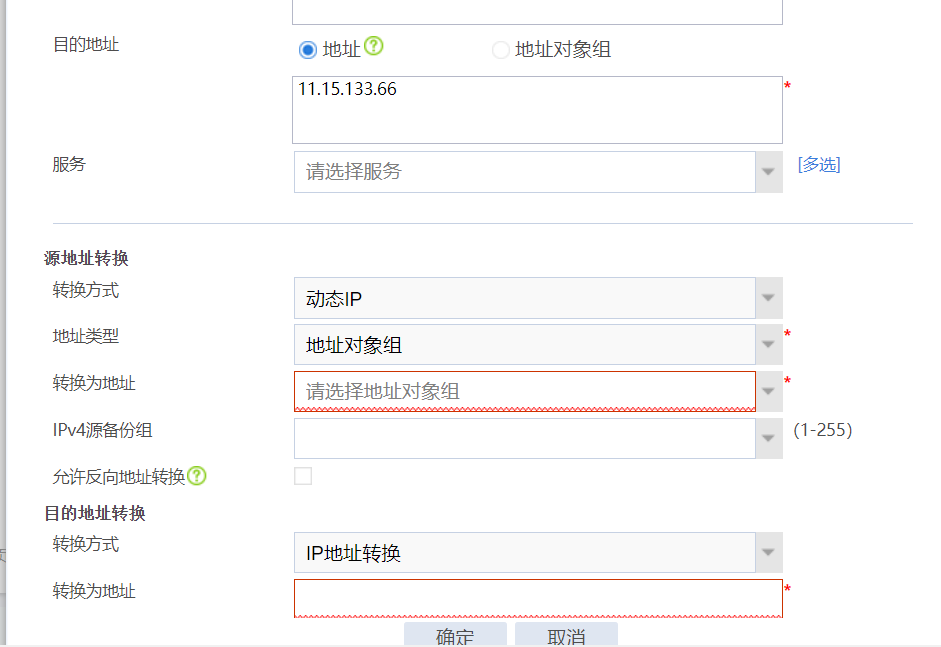Select the 地址 radio button
Viewport: 941px width, 647px height.
(x=308, y=50)
